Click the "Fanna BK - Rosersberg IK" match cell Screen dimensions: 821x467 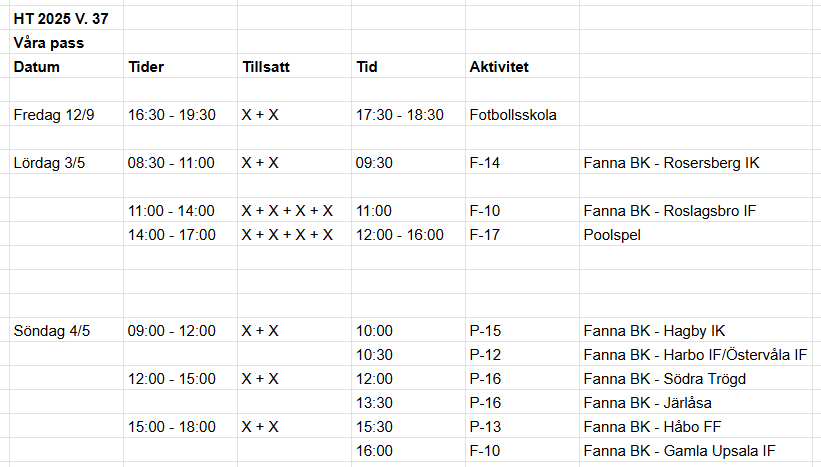tap(672, 163)
